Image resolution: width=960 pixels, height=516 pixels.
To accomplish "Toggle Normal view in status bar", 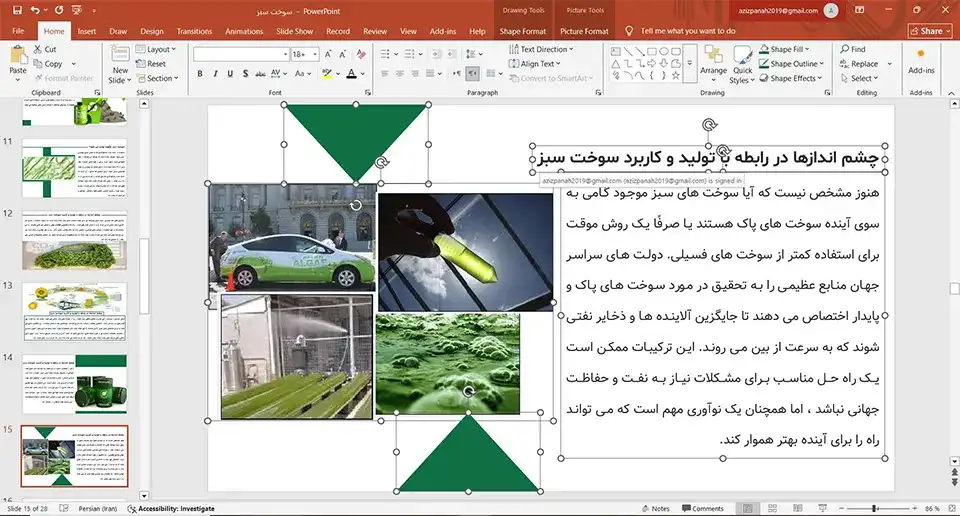I will click(748, 509).
